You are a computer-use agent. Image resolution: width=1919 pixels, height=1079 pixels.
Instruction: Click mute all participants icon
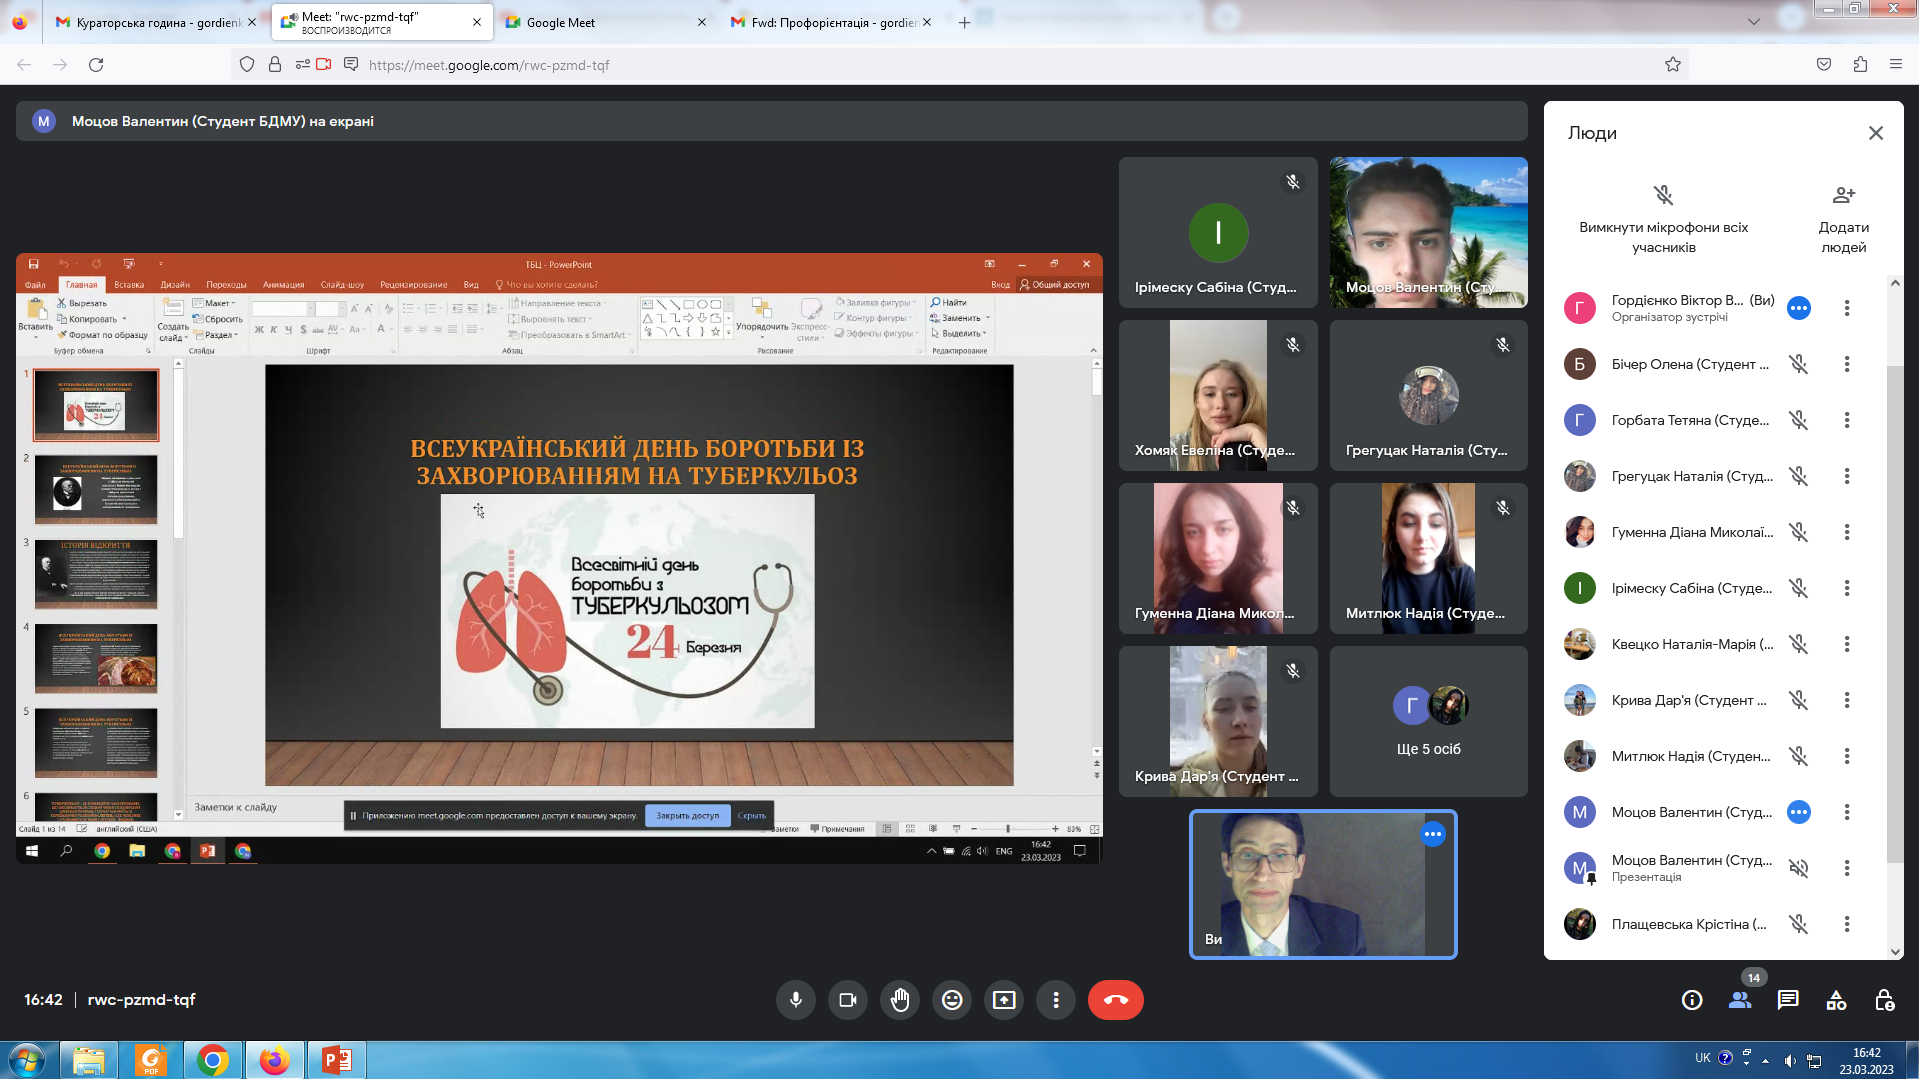(x=1663, y=195)
